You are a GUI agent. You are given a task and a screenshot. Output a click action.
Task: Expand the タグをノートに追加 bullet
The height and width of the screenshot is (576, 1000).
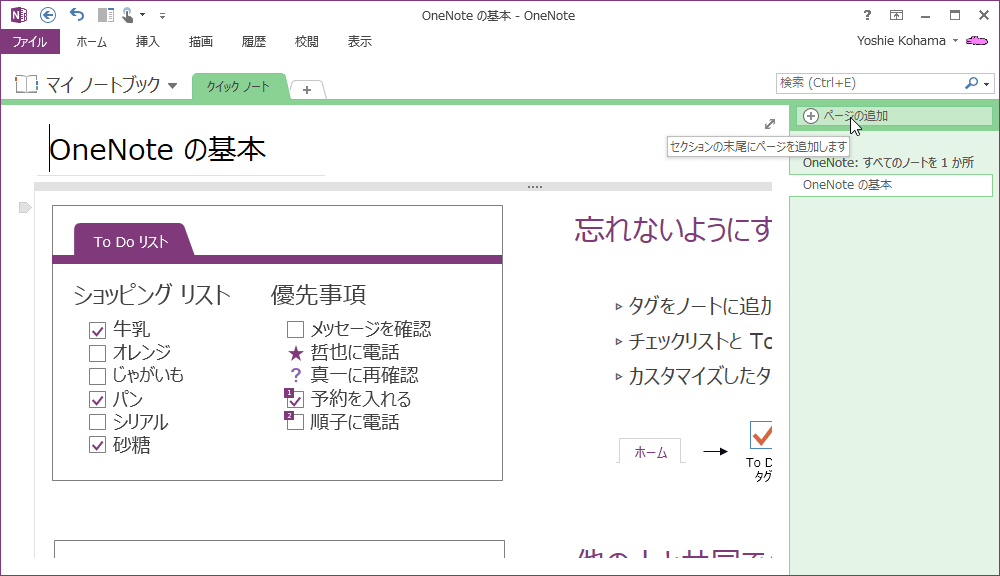click(x=618, y=307)
